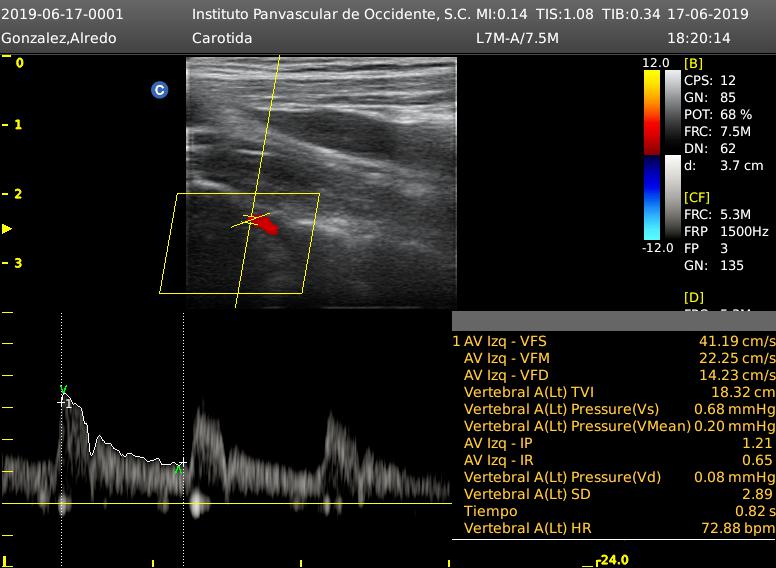Click the probe label L7M-A/7.5M
This screenshot has height=568, width=776.
(517, 38)
